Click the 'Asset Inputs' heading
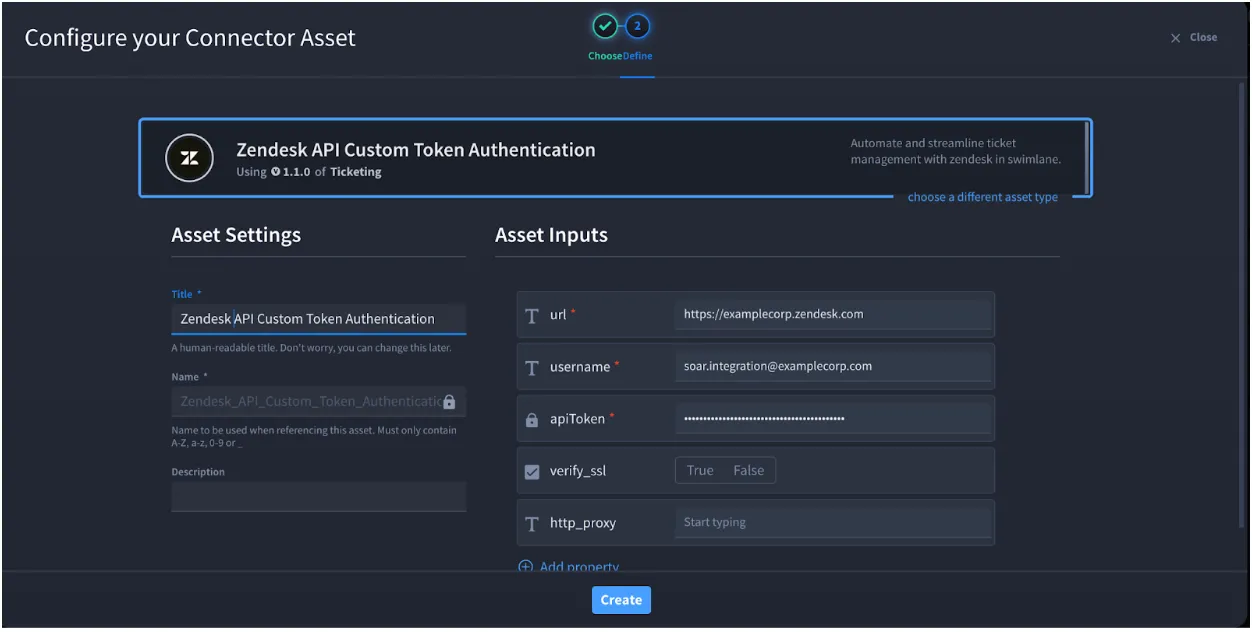Screen dimensions: 1252x632 pos(551,235)
